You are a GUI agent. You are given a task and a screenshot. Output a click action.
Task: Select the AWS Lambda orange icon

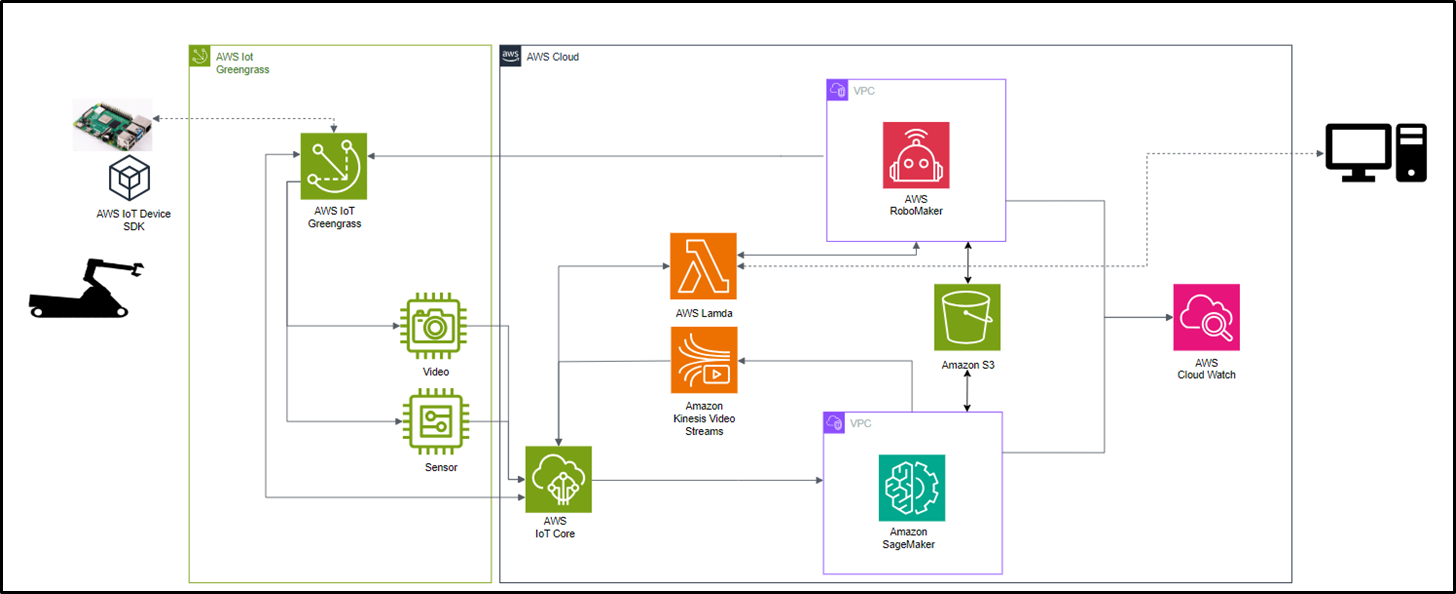(703, 266)
